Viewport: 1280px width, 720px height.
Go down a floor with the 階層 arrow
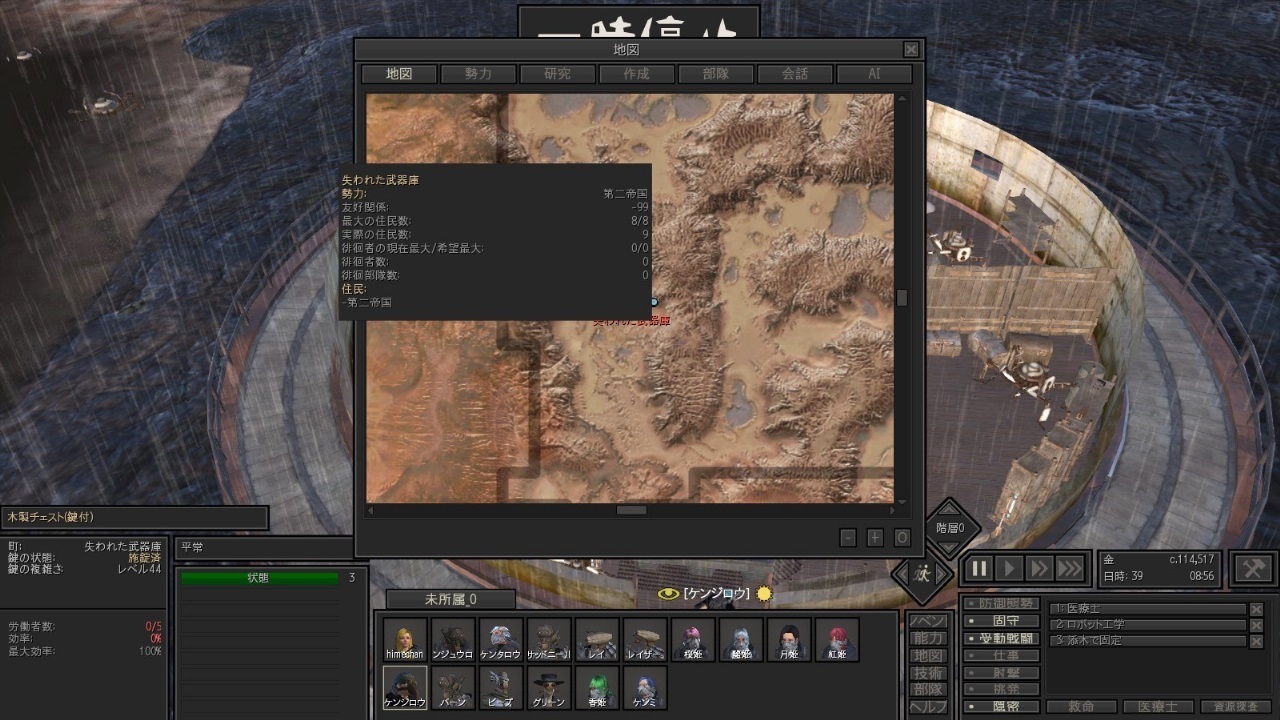coord(947,549)
